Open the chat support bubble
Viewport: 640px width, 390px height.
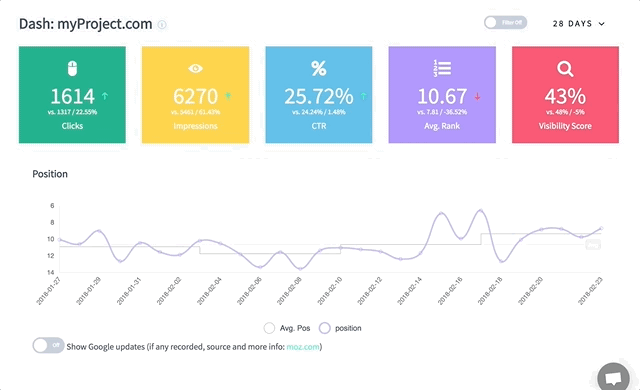[613, 378]
